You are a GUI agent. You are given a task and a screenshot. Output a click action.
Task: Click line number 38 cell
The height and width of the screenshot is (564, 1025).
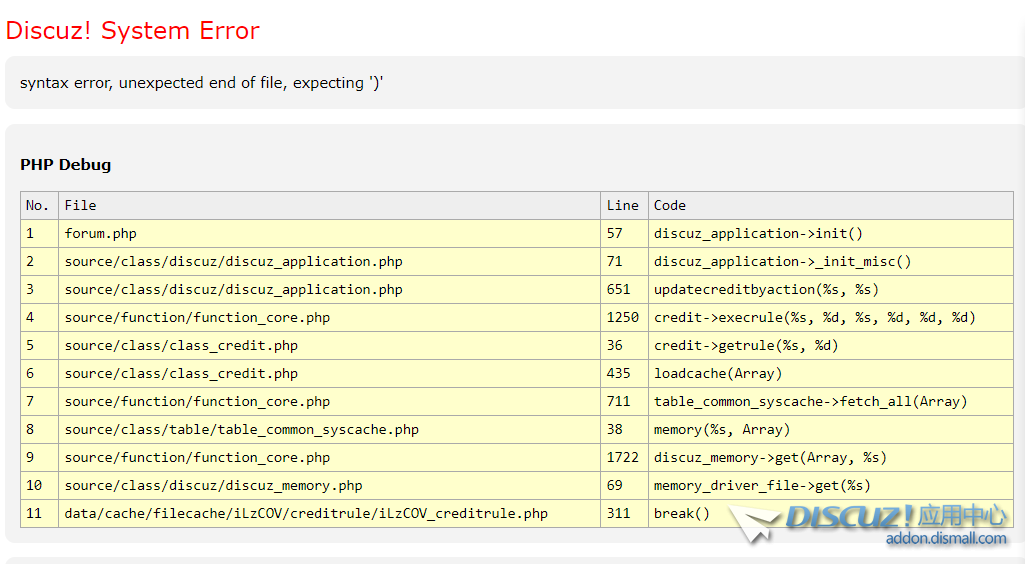click(x=624, y=430)
